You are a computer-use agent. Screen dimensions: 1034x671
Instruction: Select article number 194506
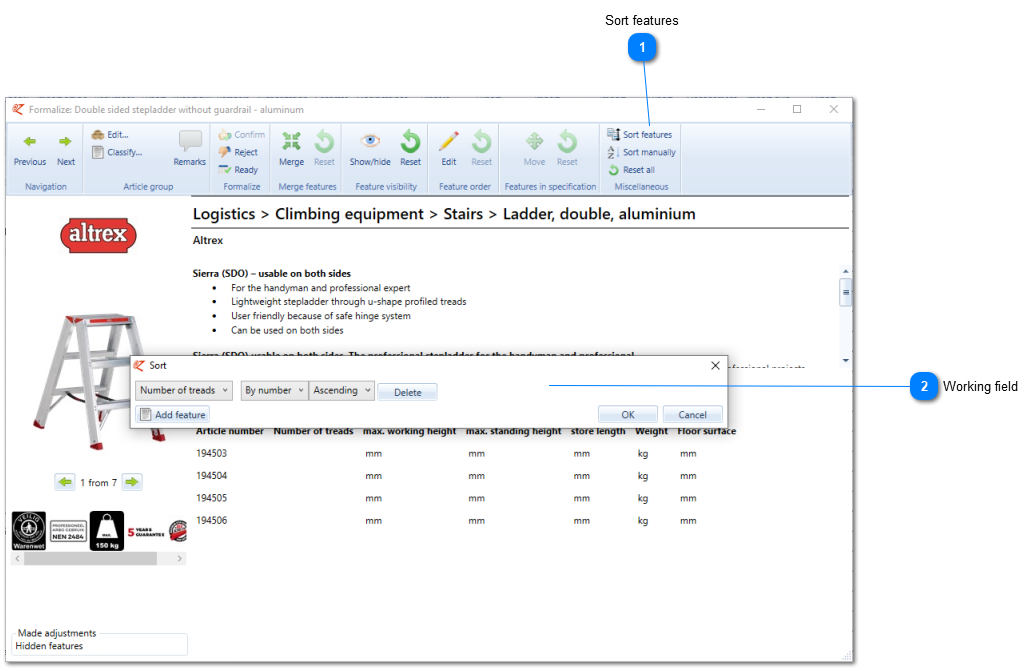tap(211, 521)
